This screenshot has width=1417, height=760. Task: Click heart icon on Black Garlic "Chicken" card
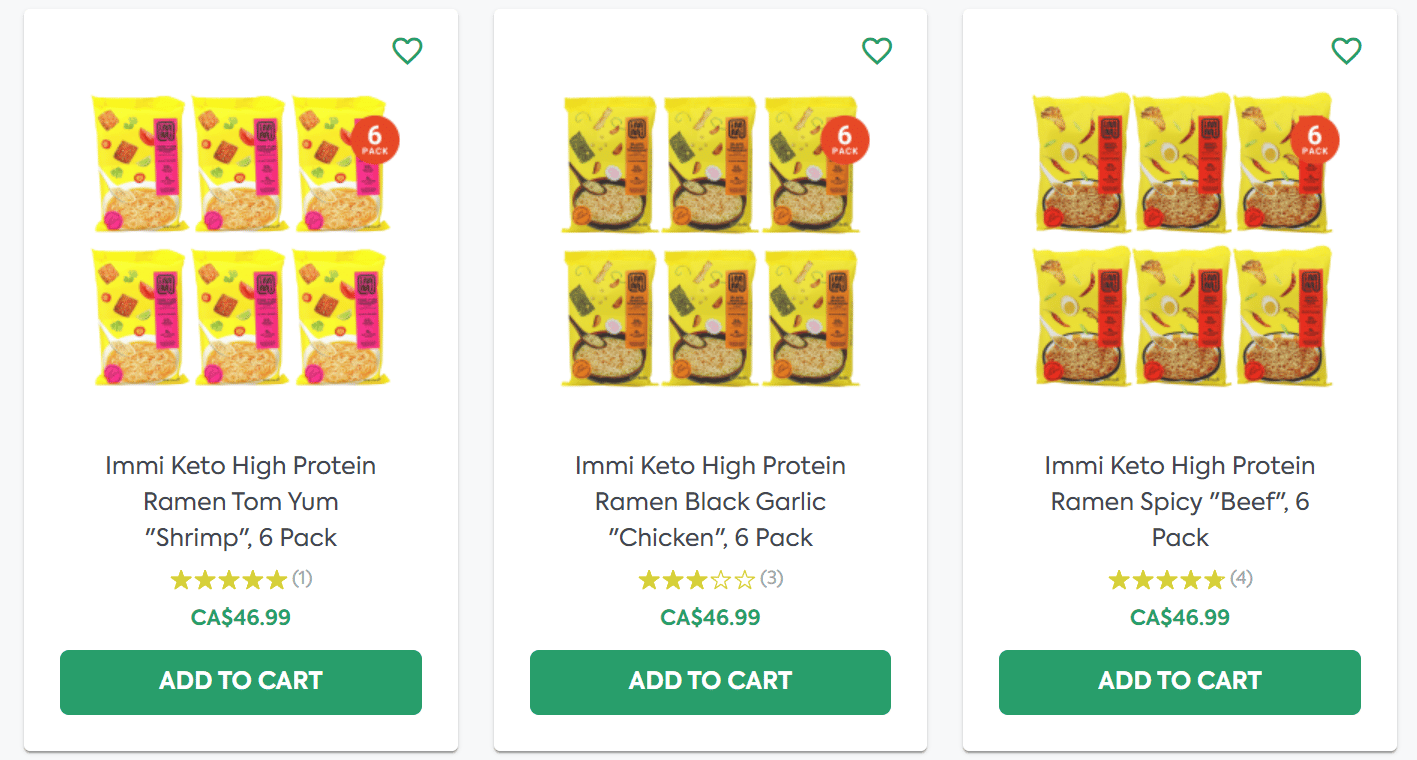(876, 51)
